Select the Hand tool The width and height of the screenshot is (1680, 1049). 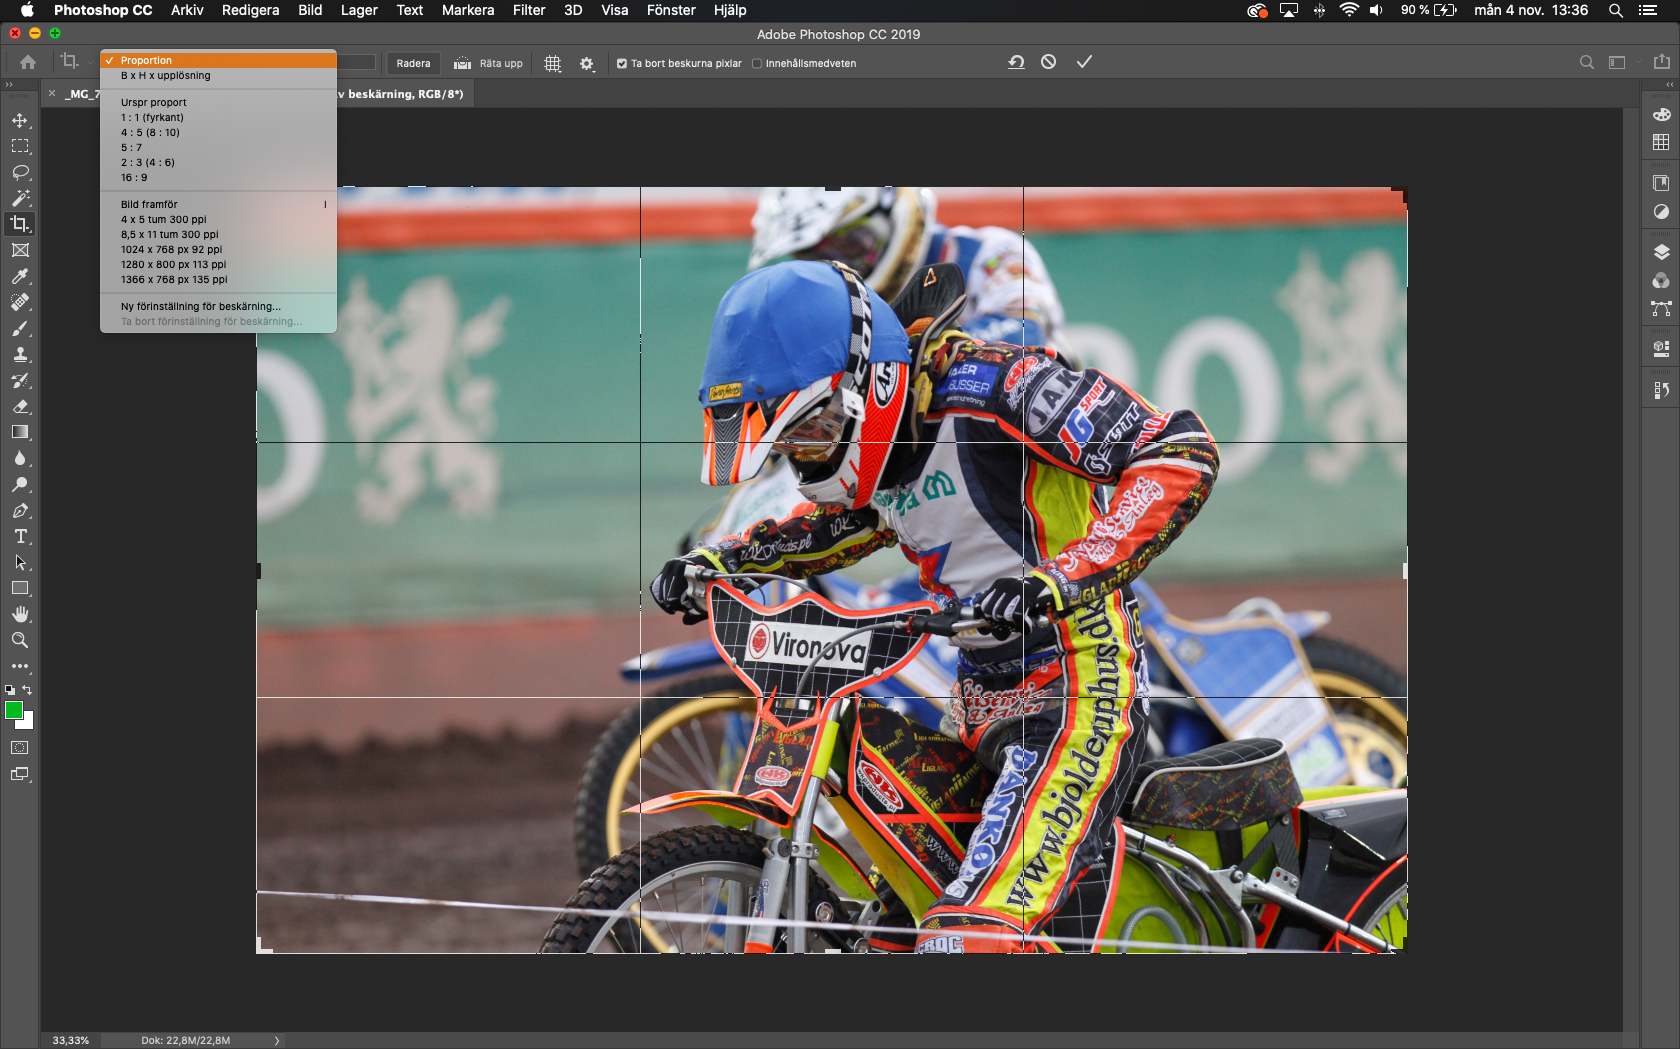pos(20,614)
